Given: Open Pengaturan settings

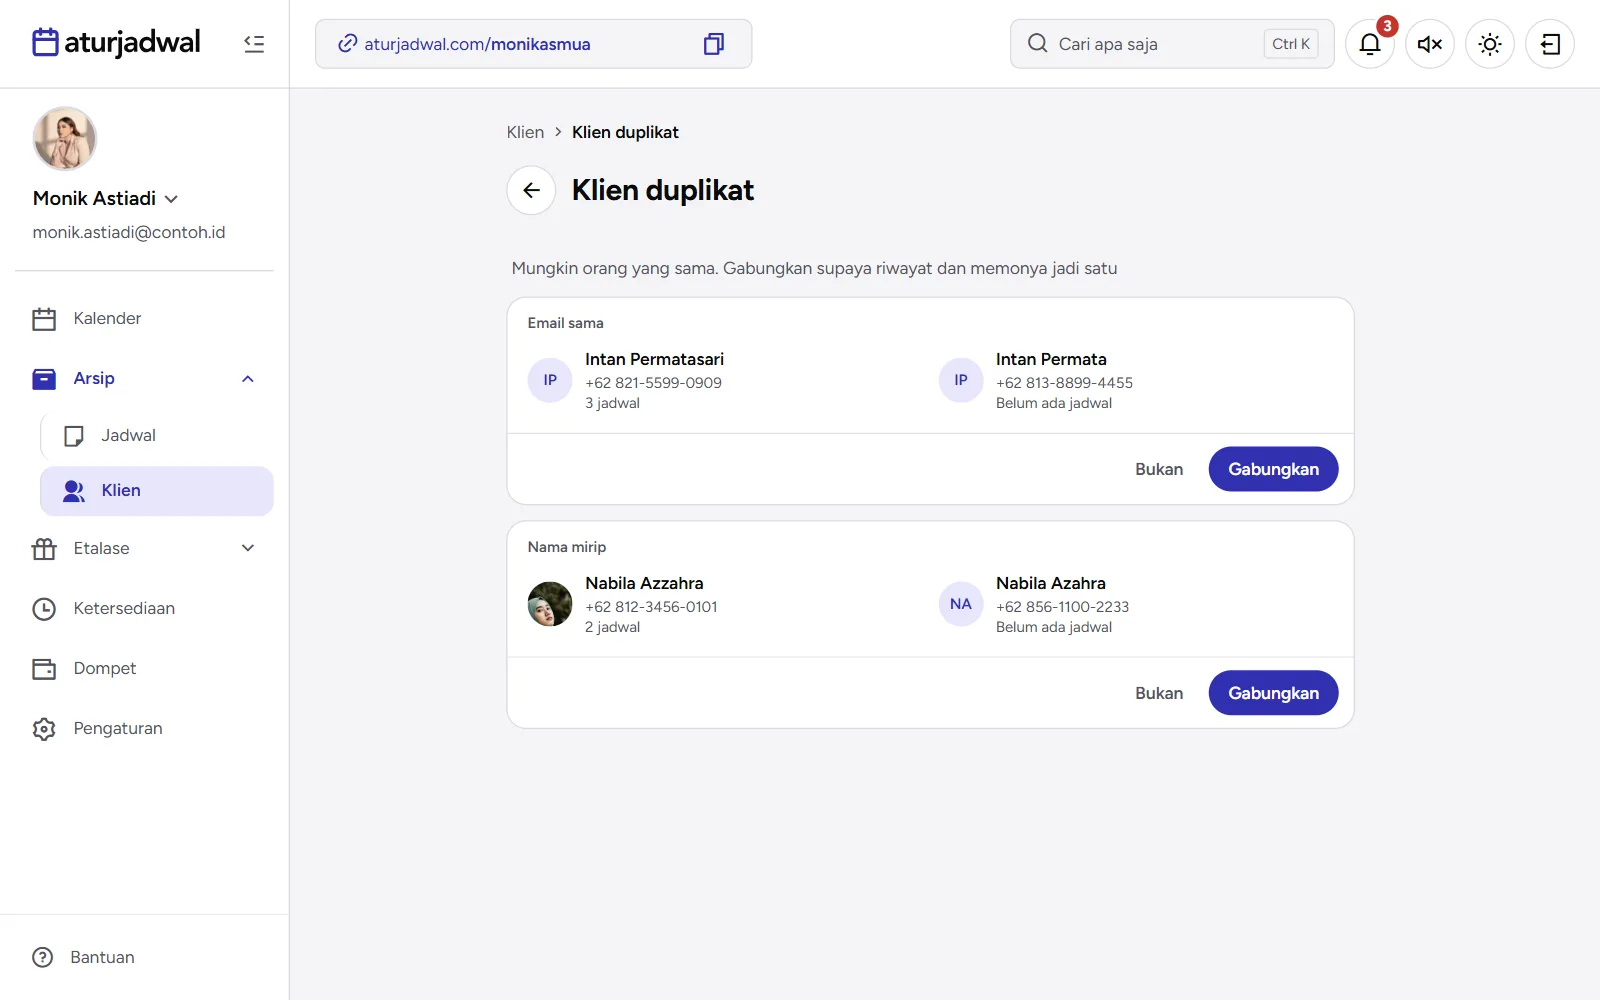Looking at the screenshot, I should [x=145, y=728].
